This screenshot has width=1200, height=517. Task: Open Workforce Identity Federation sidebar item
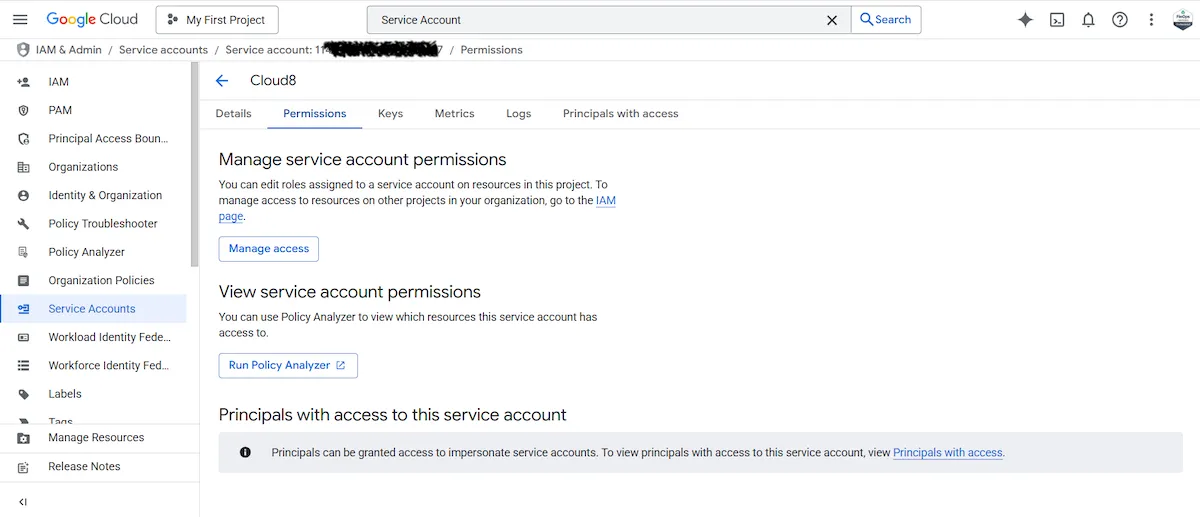[94, 365]
